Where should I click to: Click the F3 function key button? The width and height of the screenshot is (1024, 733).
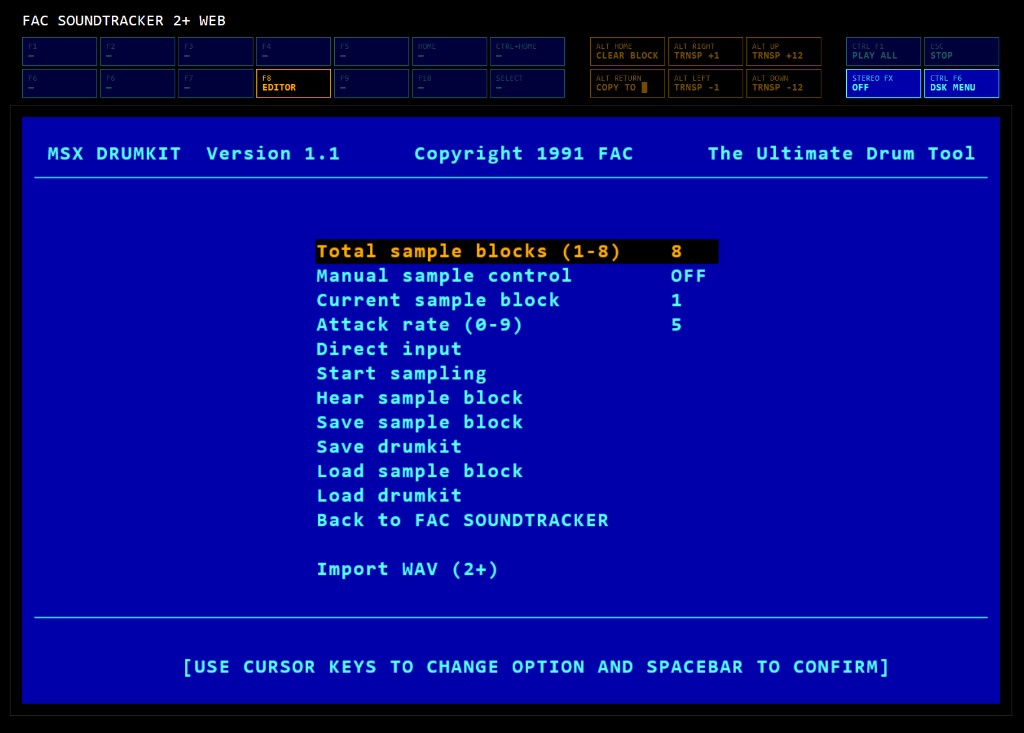(x=216, y=52)
